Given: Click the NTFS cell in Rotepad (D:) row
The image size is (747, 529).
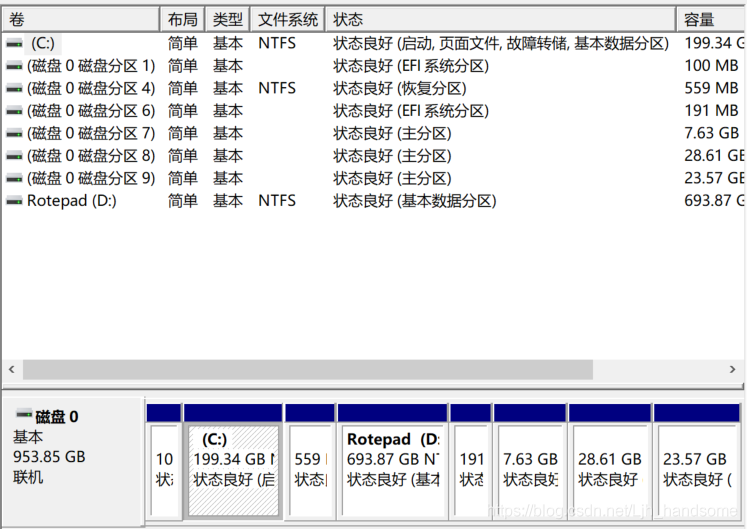Looking at the screenshot, I should [x=277, y=201].
